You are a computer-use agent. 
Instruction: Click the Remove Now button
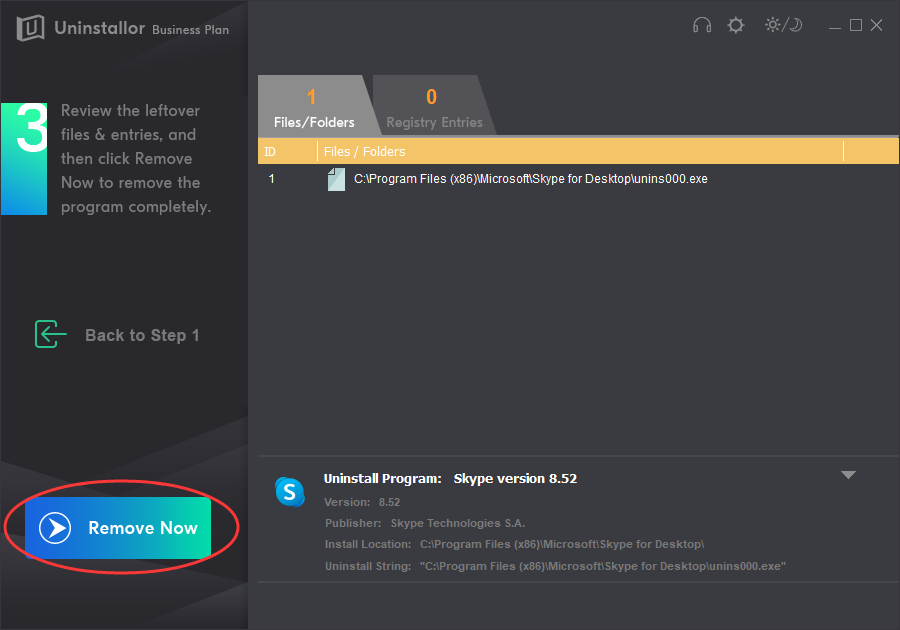click(118, 527)
